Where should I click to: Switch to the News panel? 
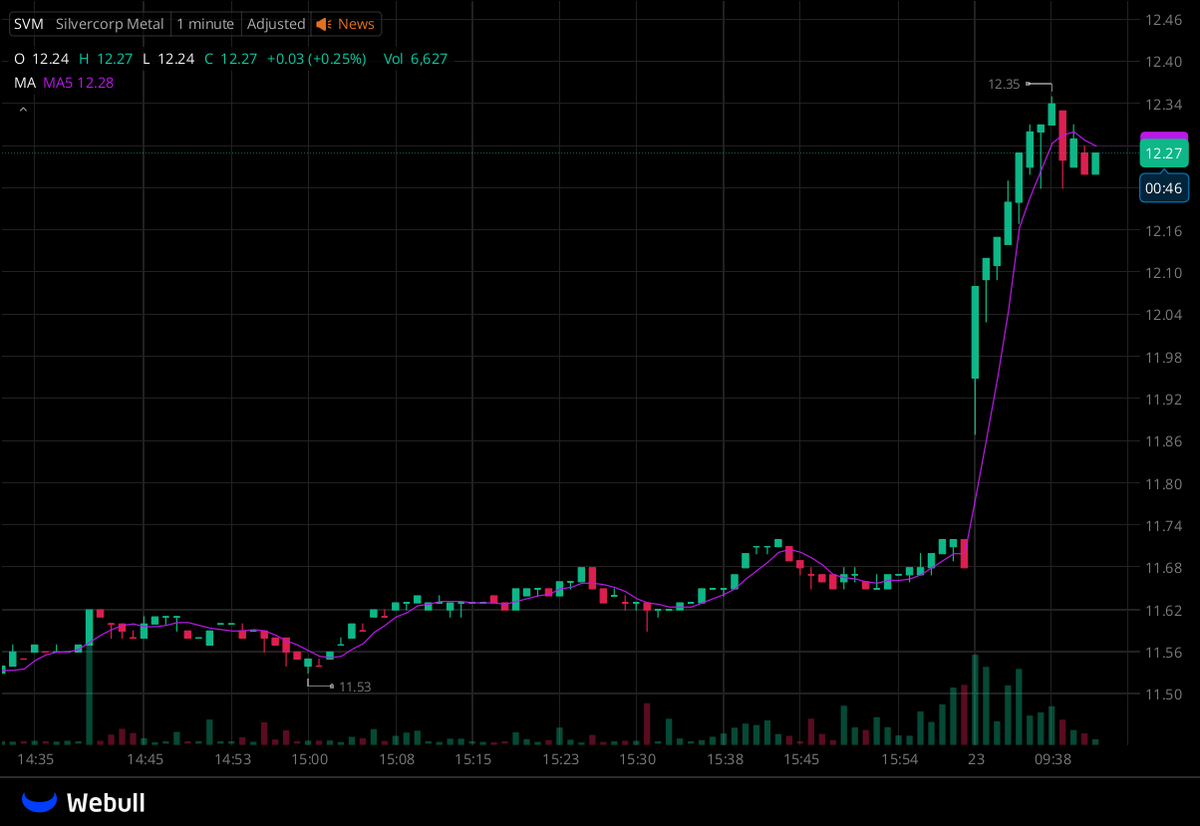[355, 24]
